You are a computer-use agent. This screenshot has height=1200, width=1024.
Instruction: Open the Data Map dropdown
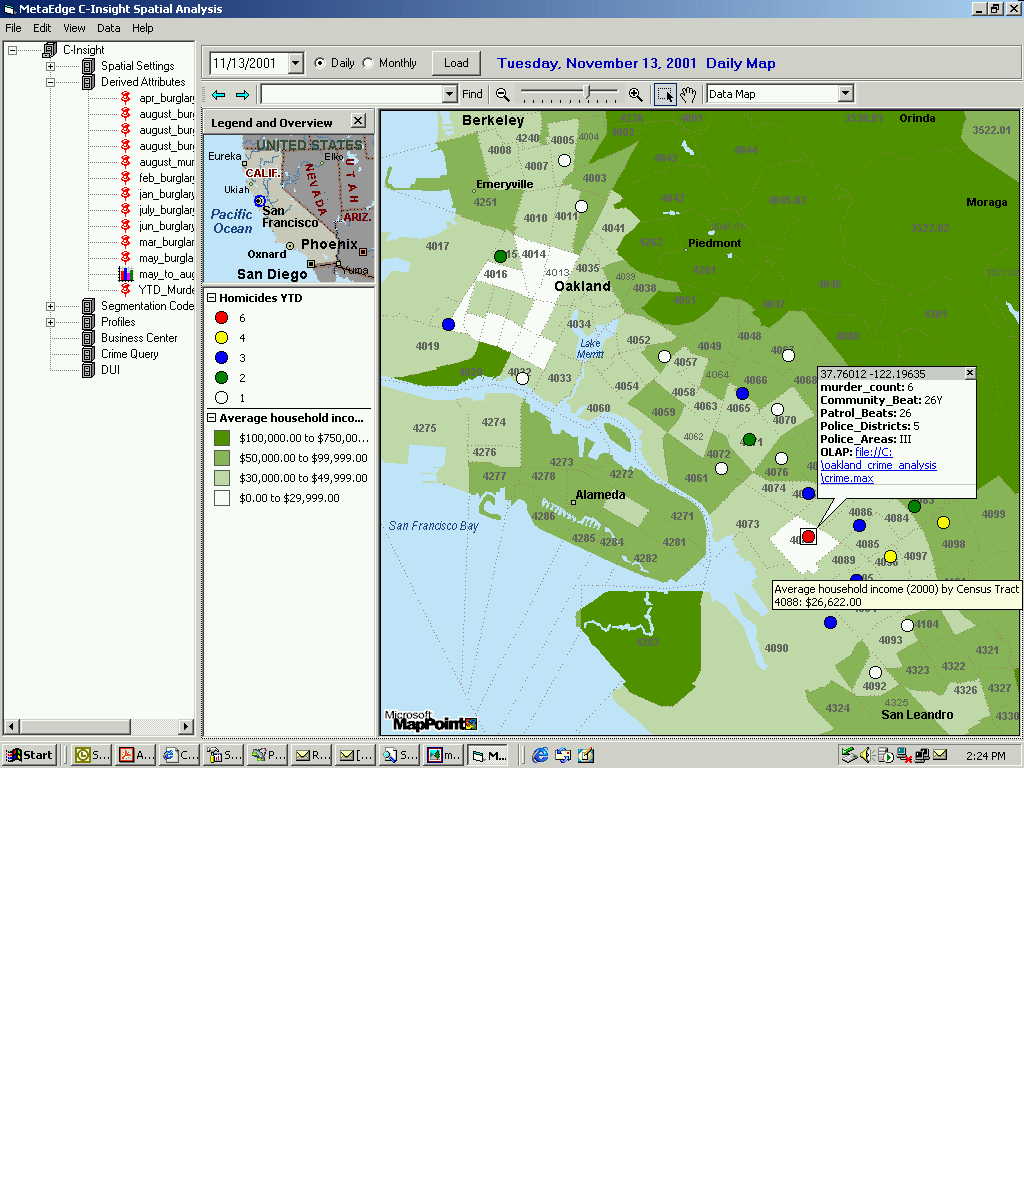[x=845, y=94]
